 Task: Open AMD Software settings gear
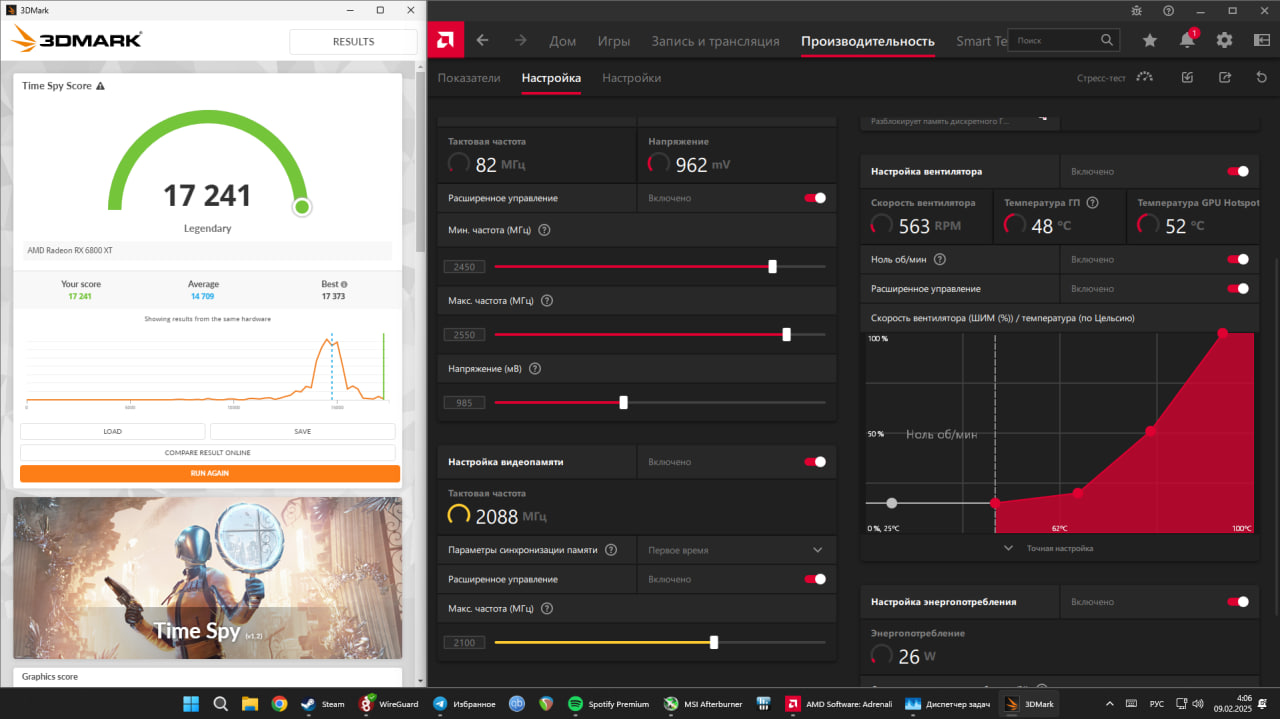1224,40
